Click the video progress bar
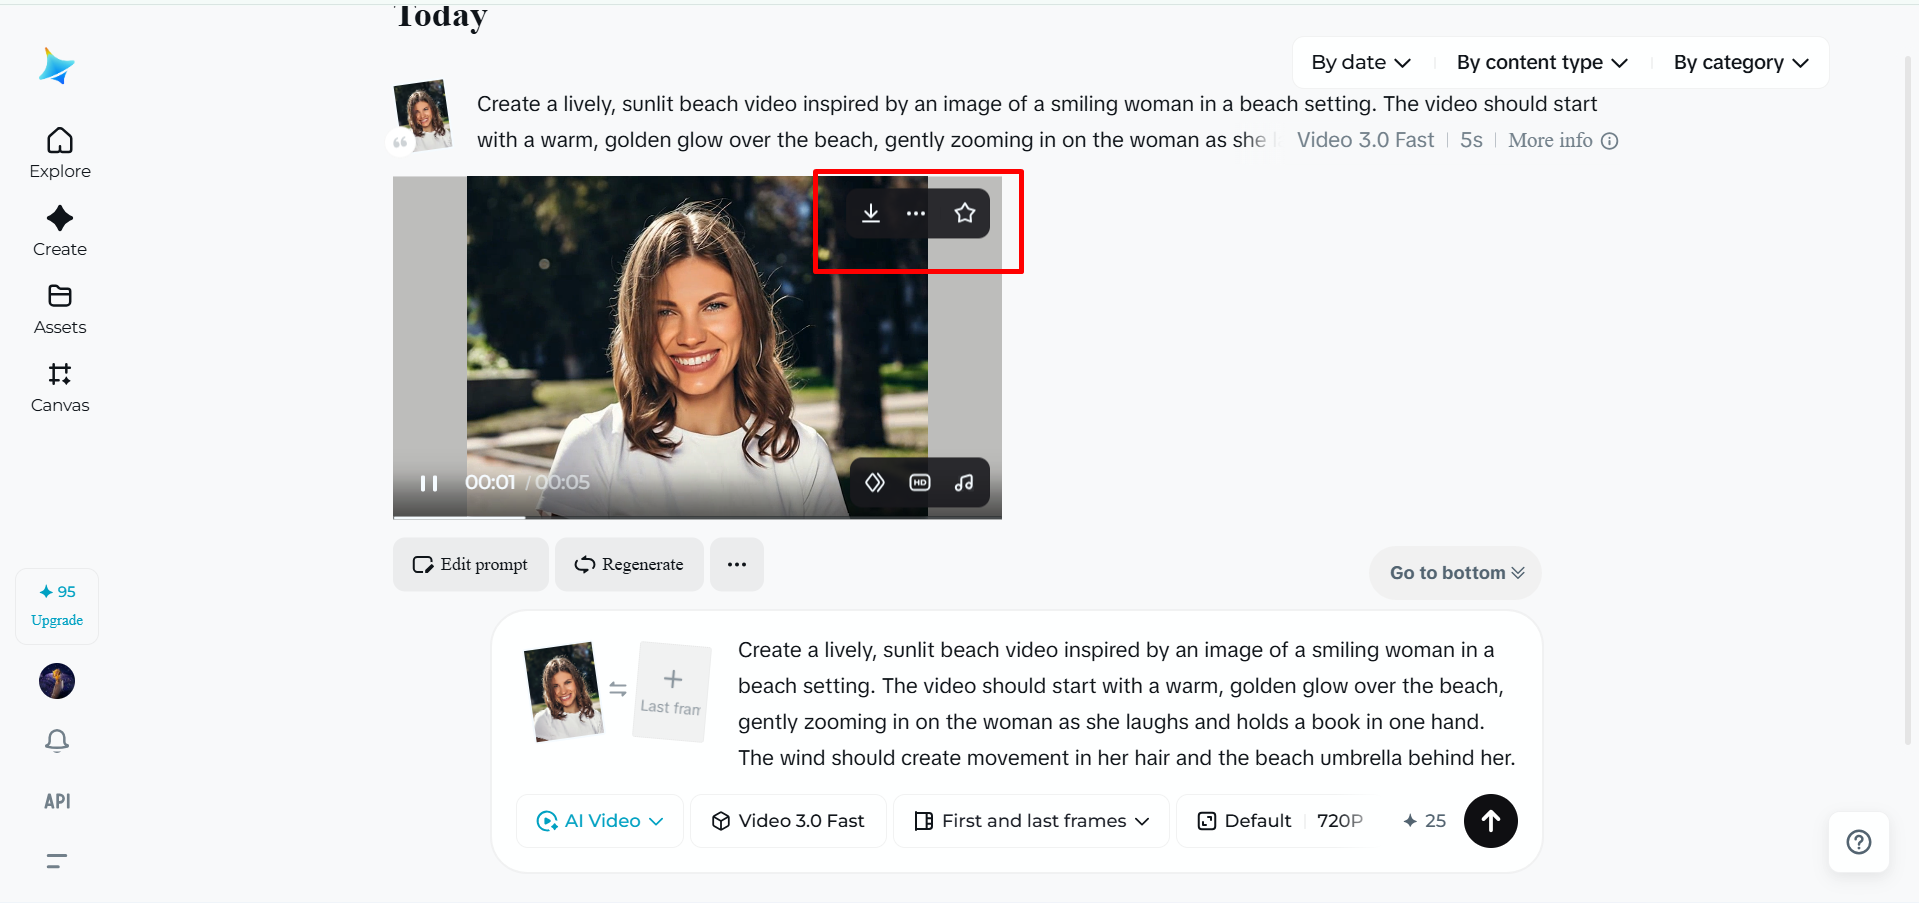This screenshot has height=903, width=1919. tap(697, 517)
